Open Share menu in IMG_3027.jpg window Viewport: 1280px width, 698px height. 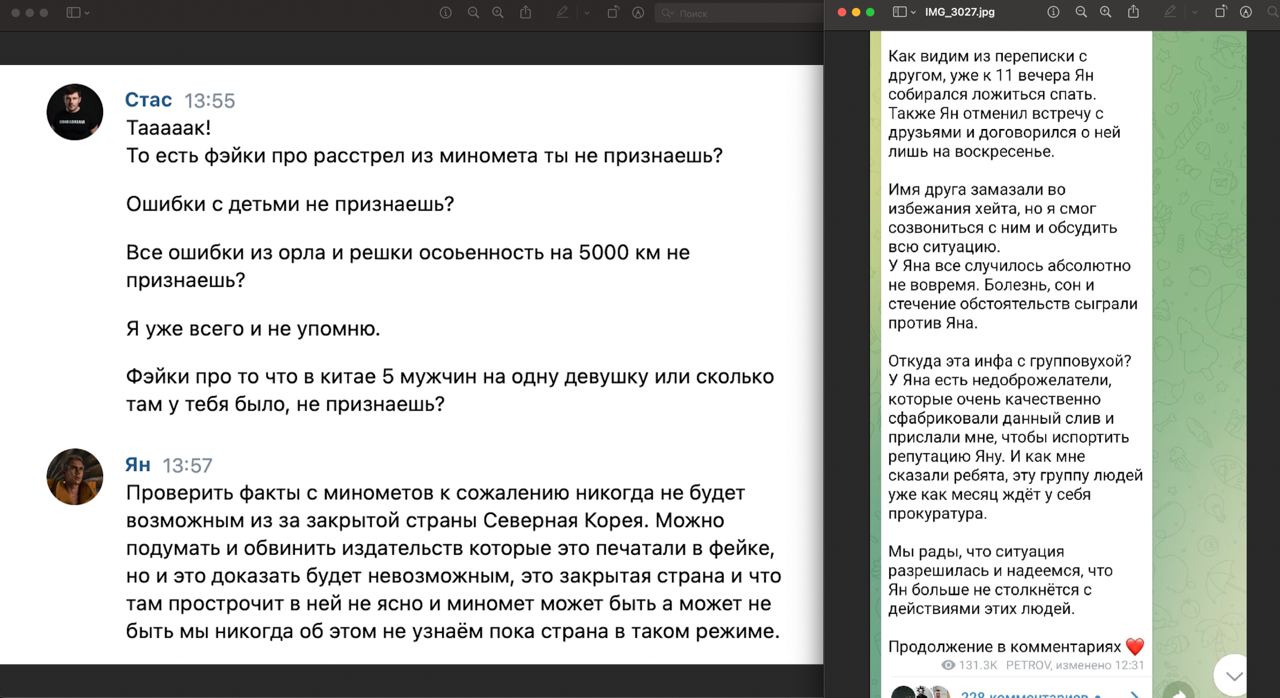tap(1133, 12)
